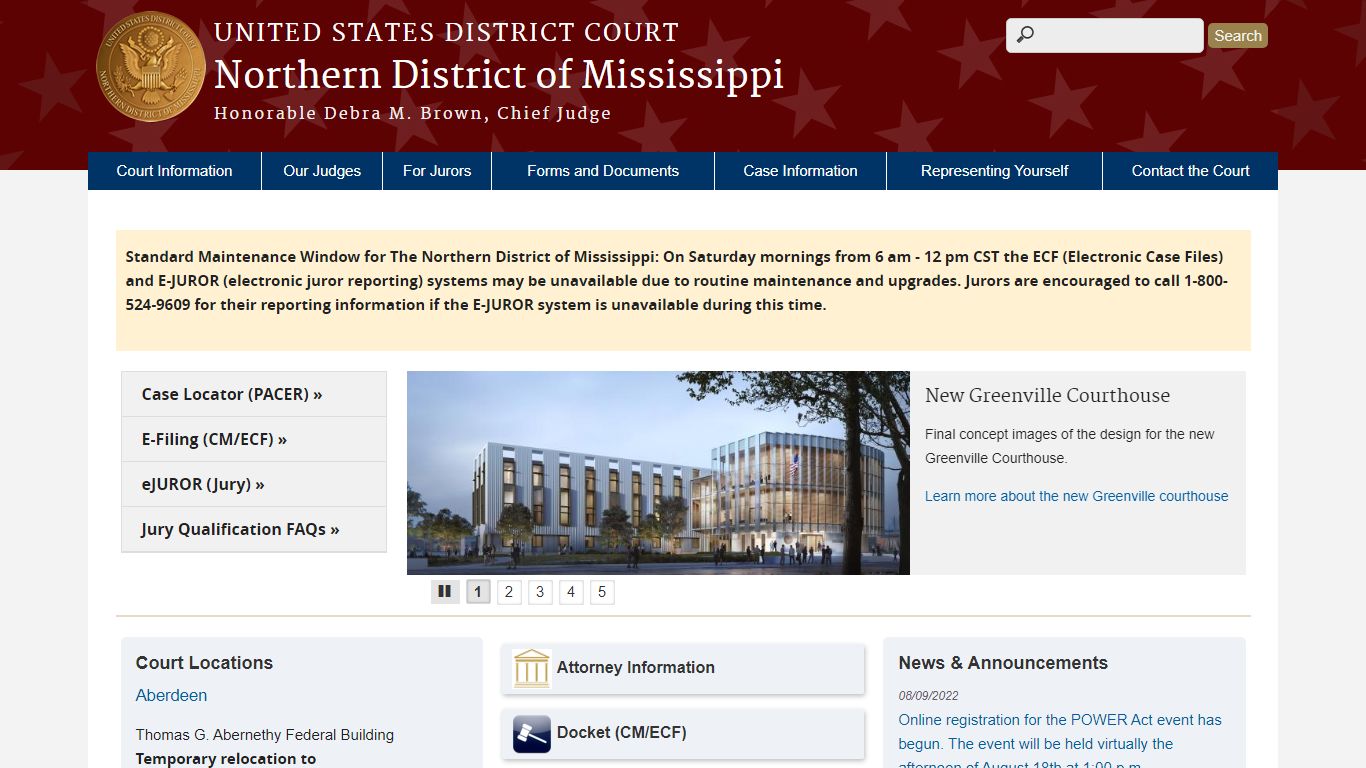Viewport: 1366px width, 768px height.
Task: Click Temporary relocation to text
Action: [x=226, y=759]
